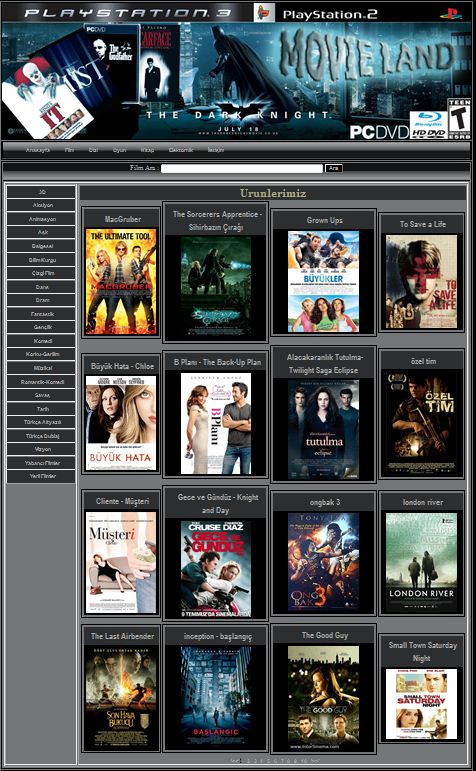Viewport: 476px width, 771px height.
Task: Select the Aksiyon category
Action: click(41, 206)
